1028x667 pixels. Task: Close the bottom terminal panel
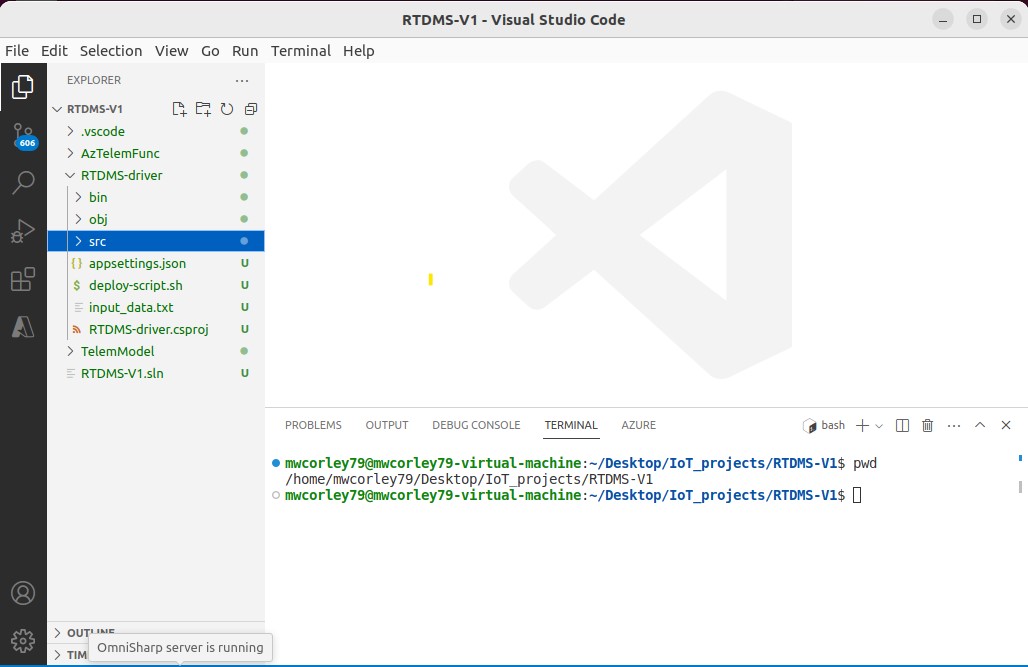point(1006,425)
